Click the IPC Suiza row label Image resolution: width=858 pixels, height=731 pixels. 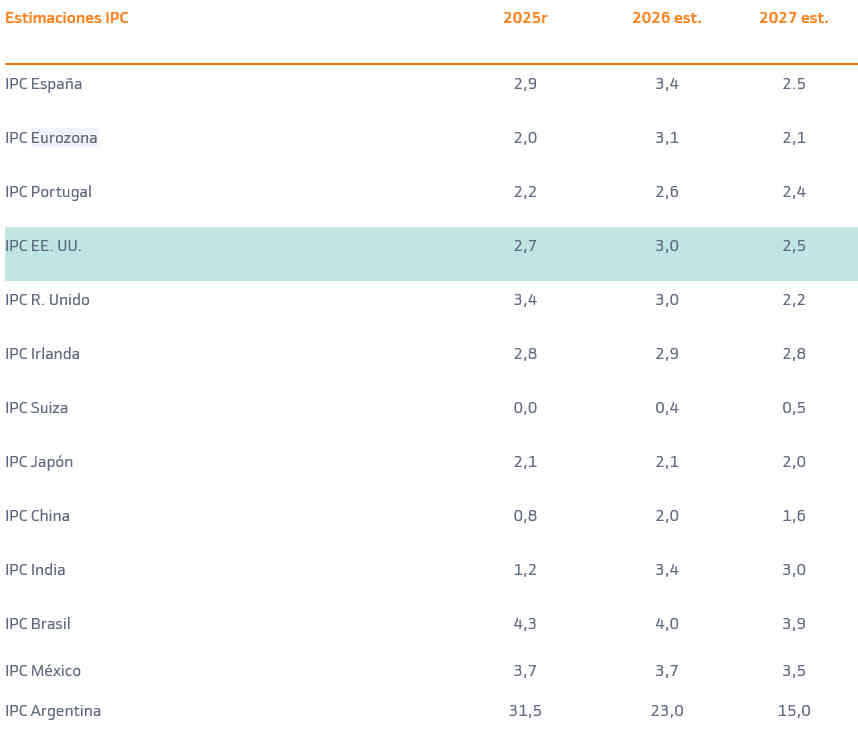coord(37,408)
